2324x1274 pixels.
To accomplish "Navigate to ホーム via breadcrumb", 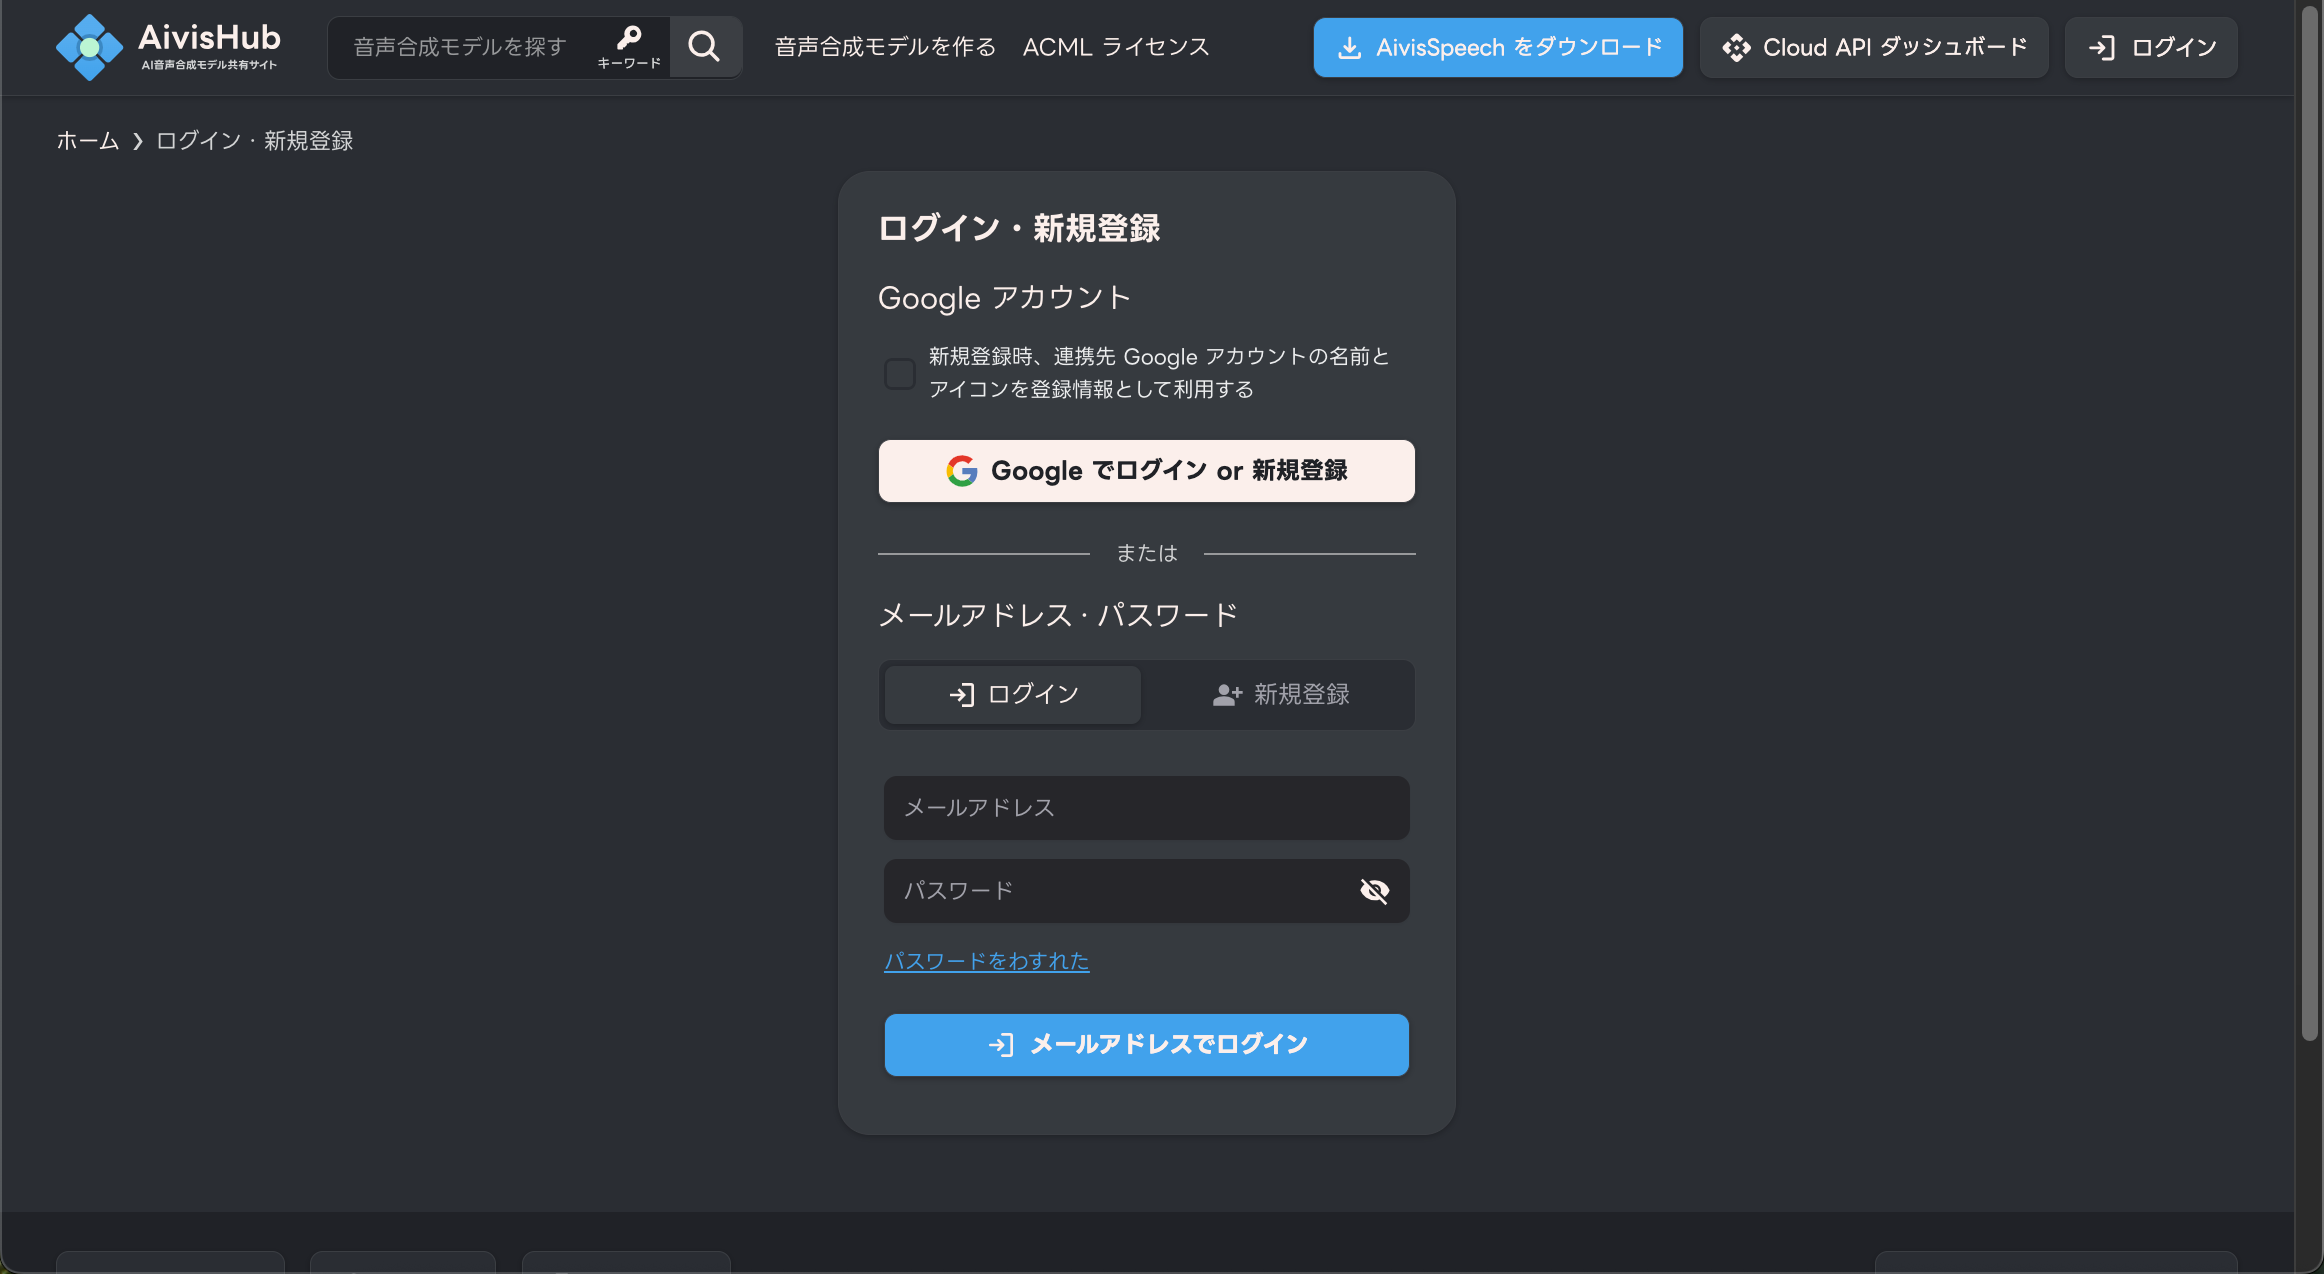I will click(86, 141).
